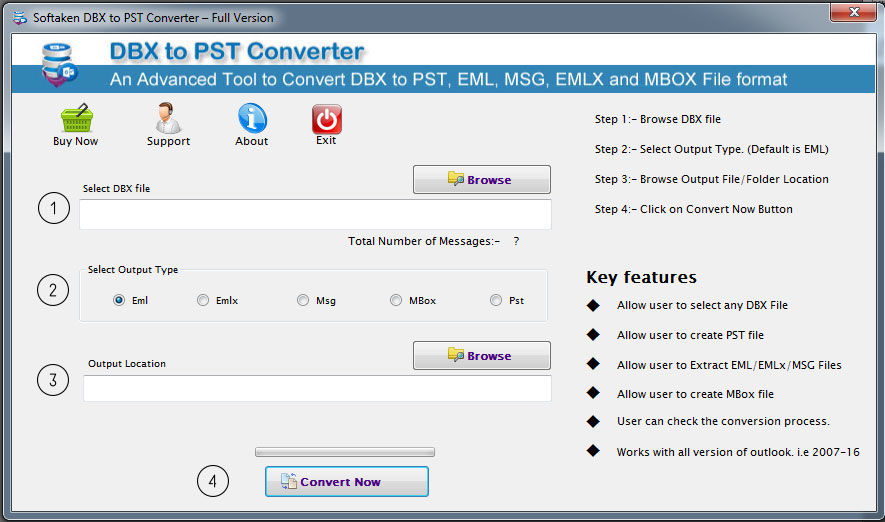Click the window title 'Softaken DBX to PST Converter'

[153, 18]
